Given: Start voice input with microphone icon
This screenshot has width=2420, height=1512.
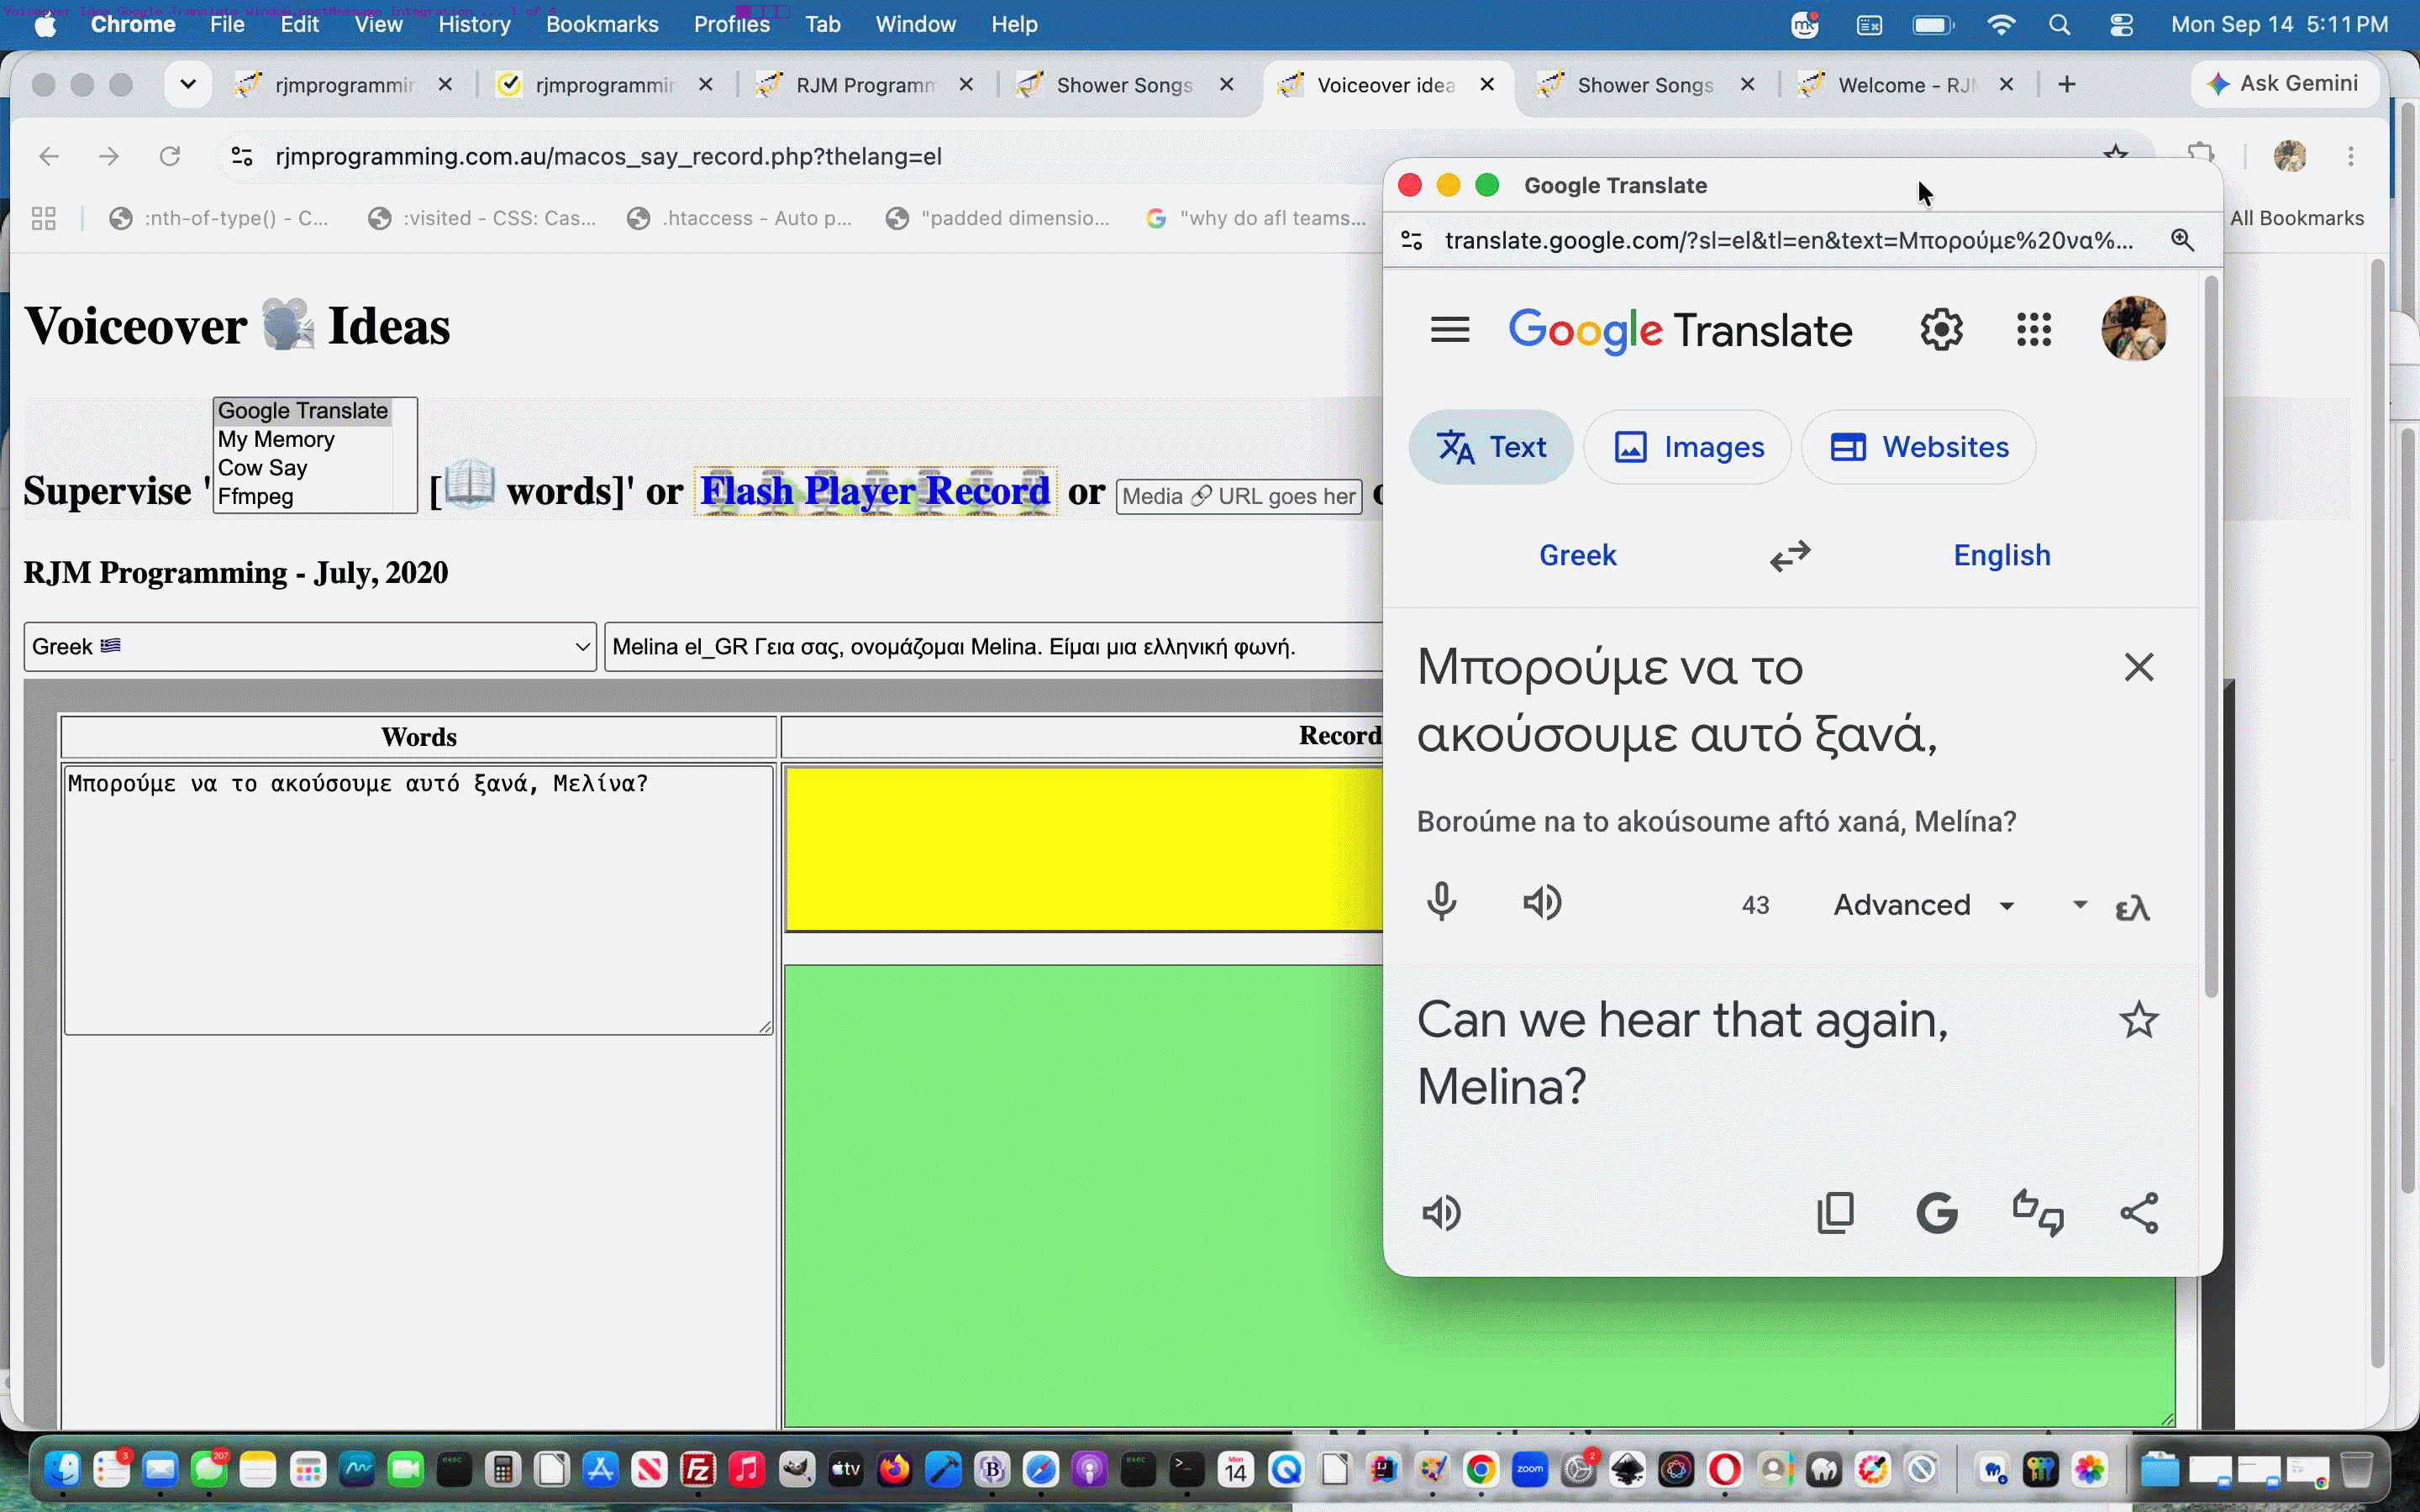Looking at the screenshot, I should coord(1441,903).
